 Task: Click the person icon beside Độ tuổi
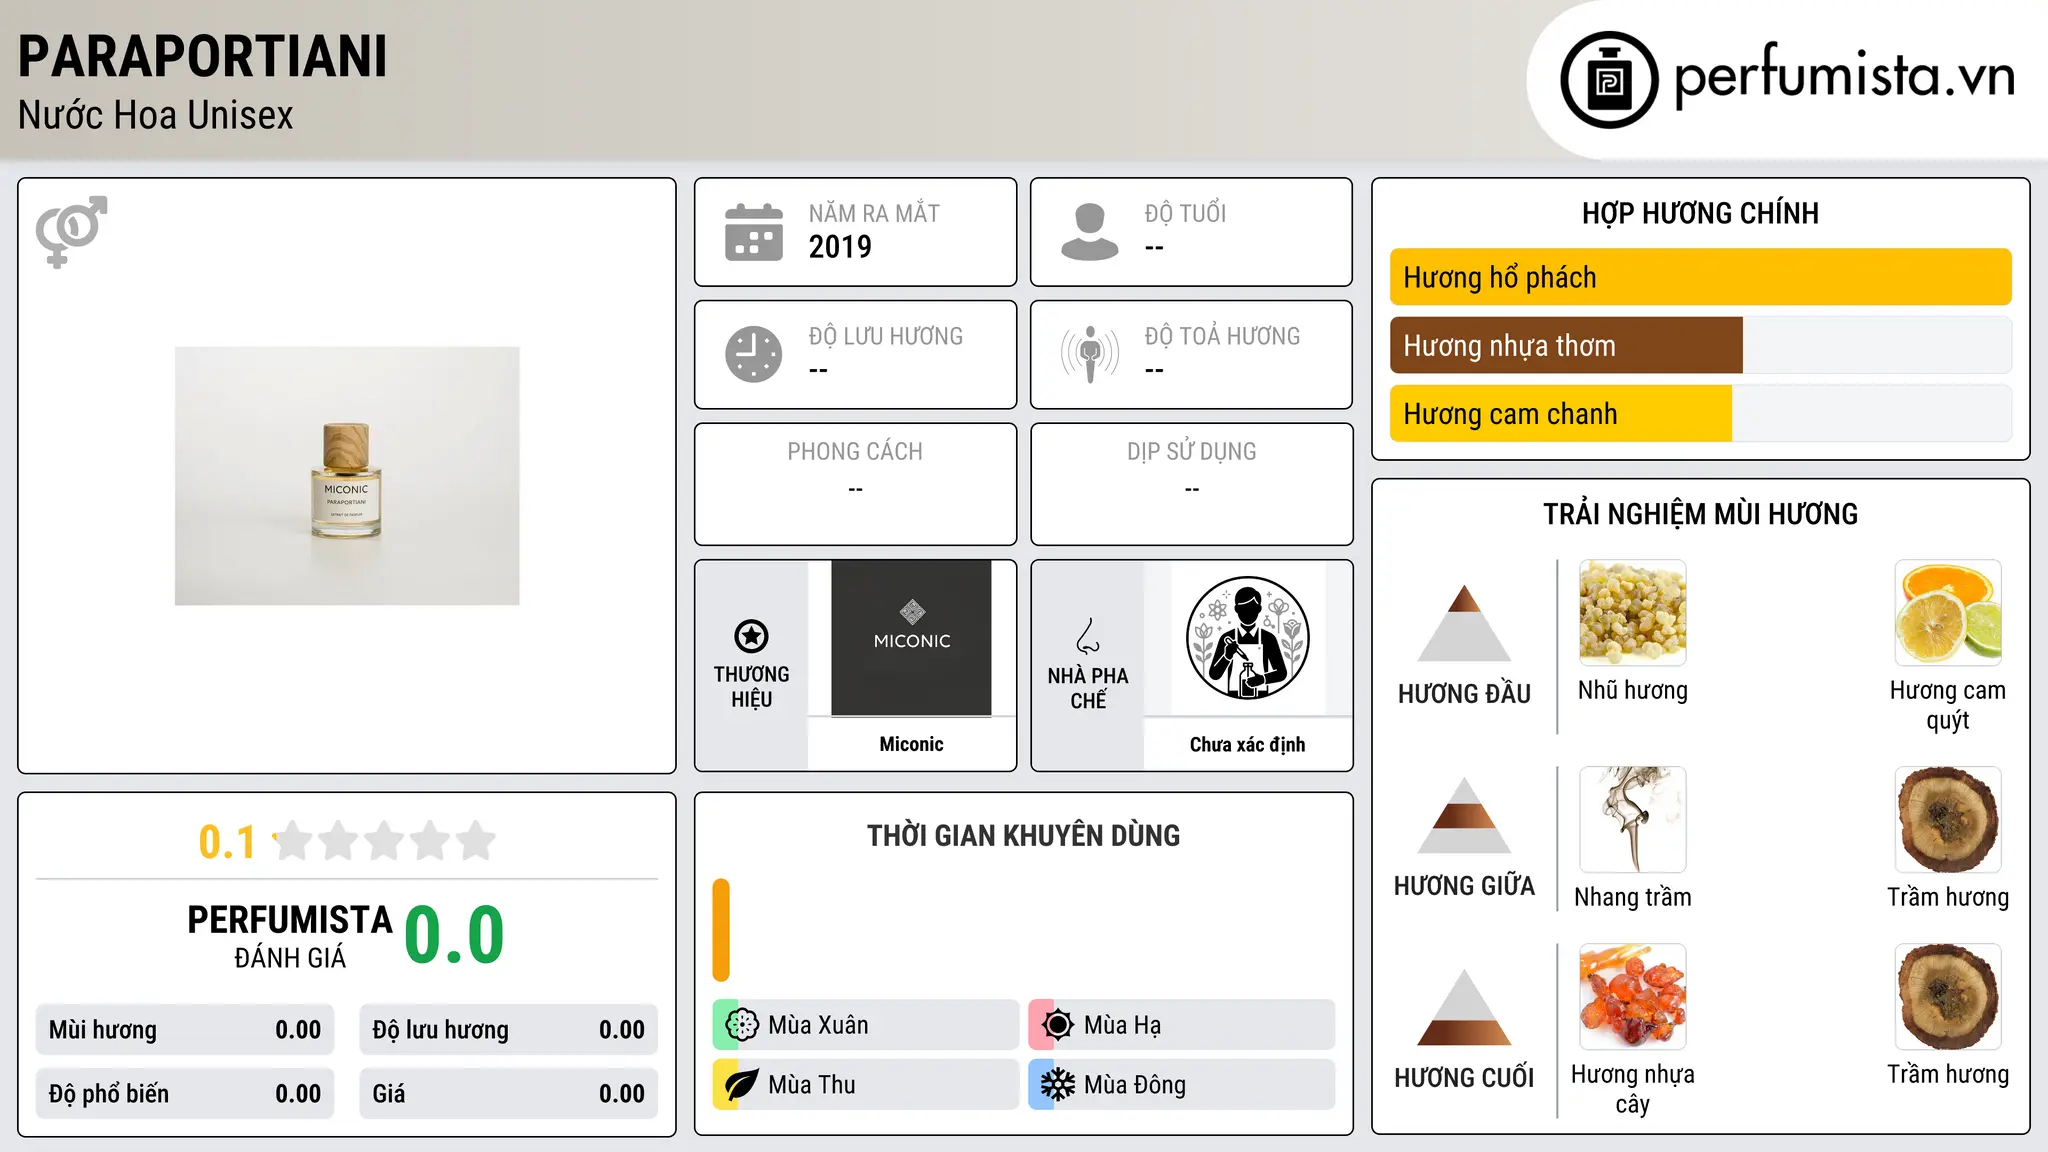pos(1090,232)
